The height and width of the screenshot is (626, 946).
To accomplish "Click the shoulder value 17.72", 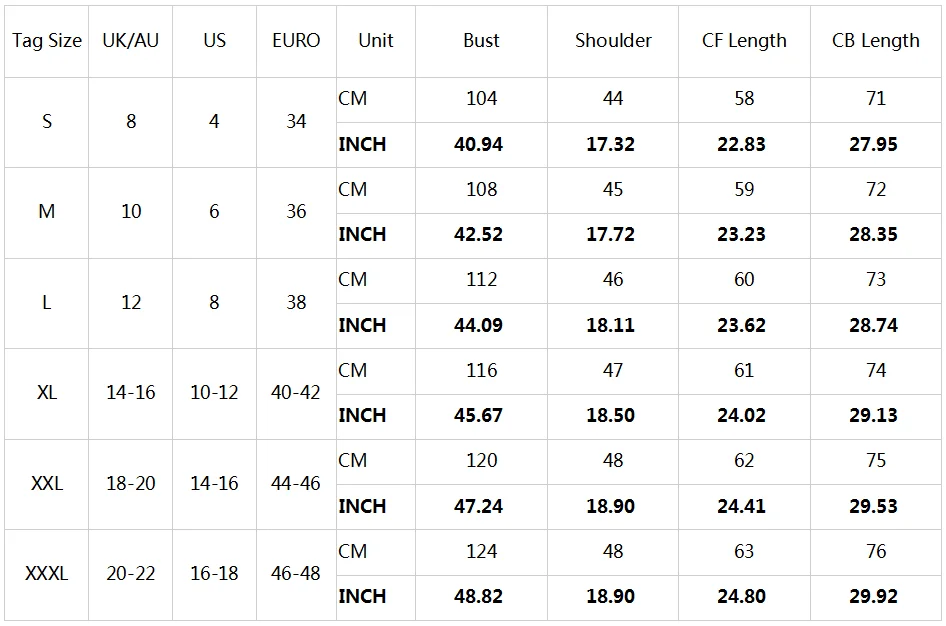I will 611,235.
